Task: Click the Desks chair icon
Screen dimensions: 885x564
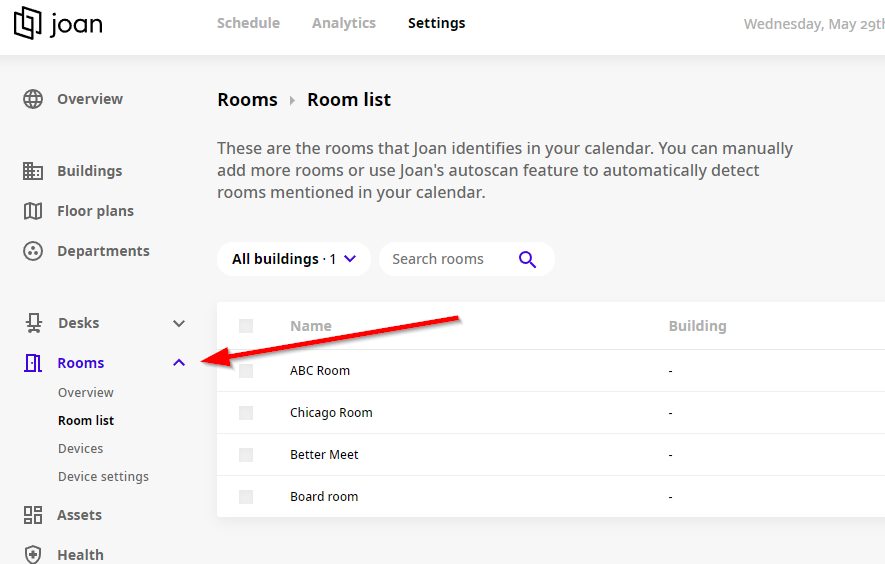Action: [33, 323]
